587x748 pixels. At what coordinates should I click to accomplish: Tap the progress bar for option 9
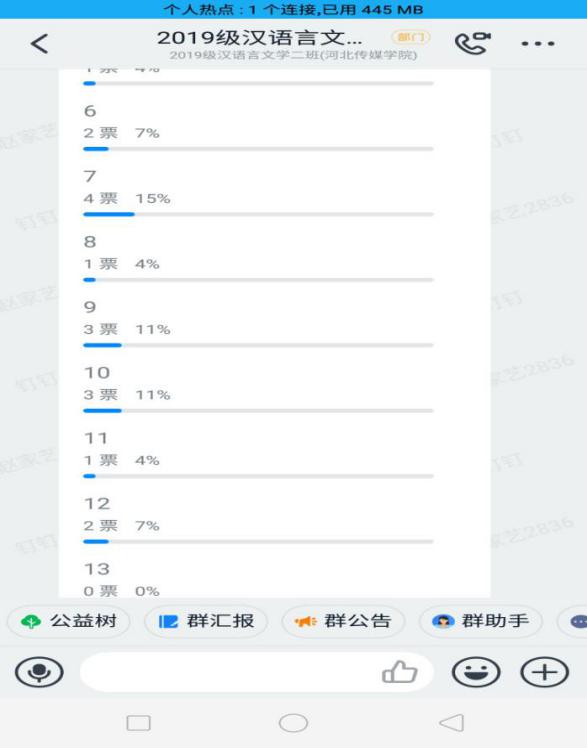[258, 345]
